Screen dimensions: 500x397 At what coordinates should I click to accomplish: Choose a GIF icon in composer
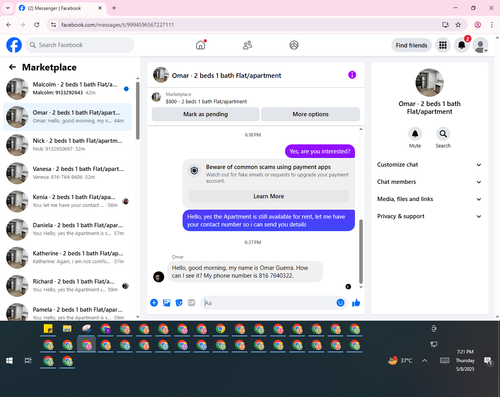tap(191, 303)
